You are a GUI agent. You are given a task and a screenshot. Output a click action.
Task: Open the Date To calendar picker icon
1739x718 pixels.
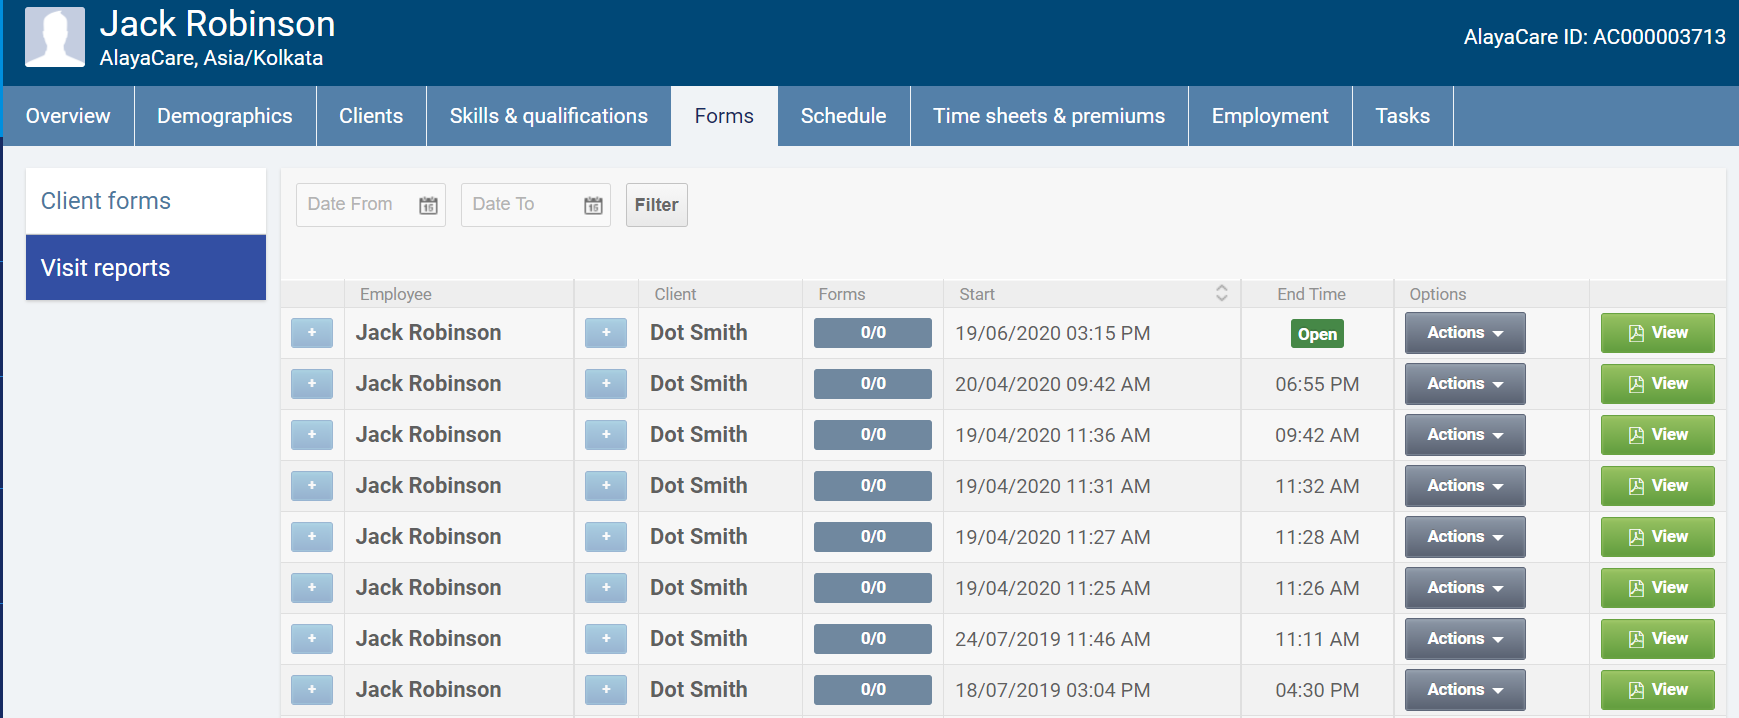[593, 205]
